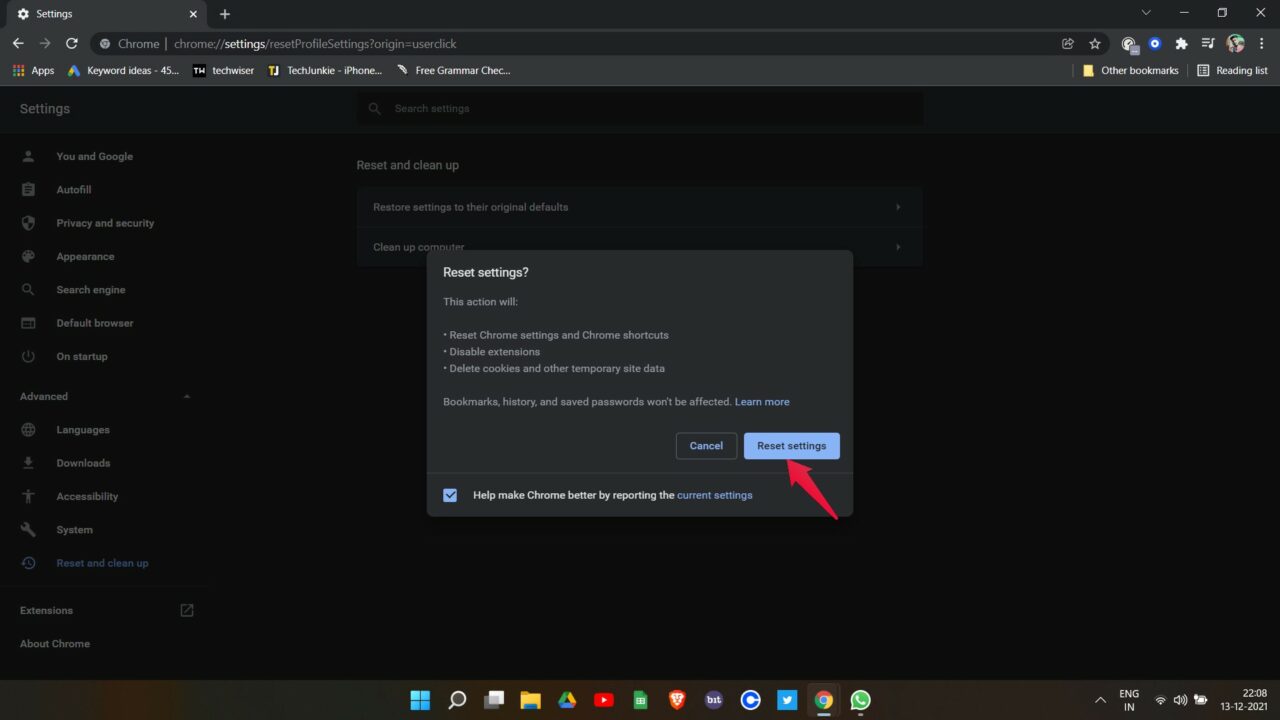
Task: Cancel the Reset settings dialog
Action: [x=706, y=446]
